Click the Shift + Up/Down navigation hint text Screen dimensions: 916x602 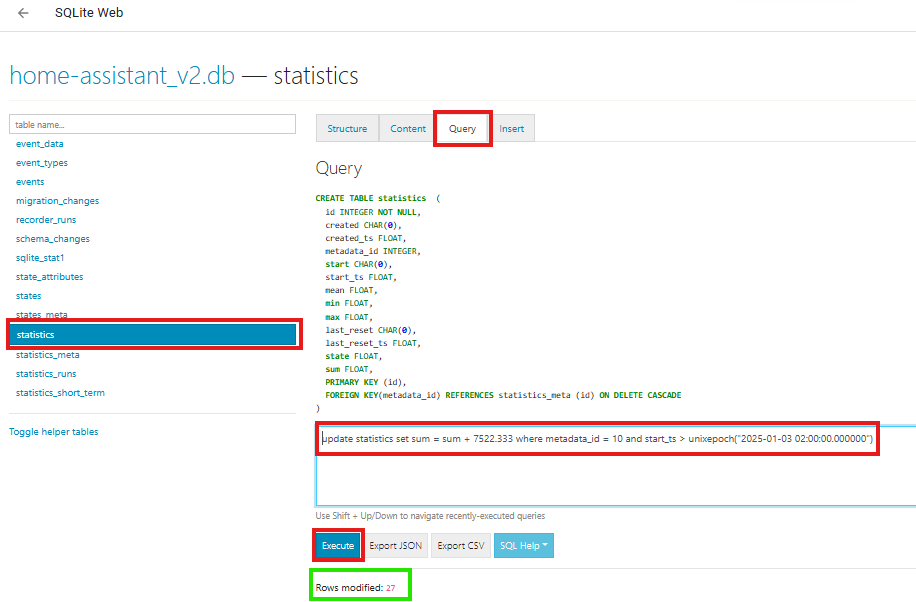coord(430,516)
